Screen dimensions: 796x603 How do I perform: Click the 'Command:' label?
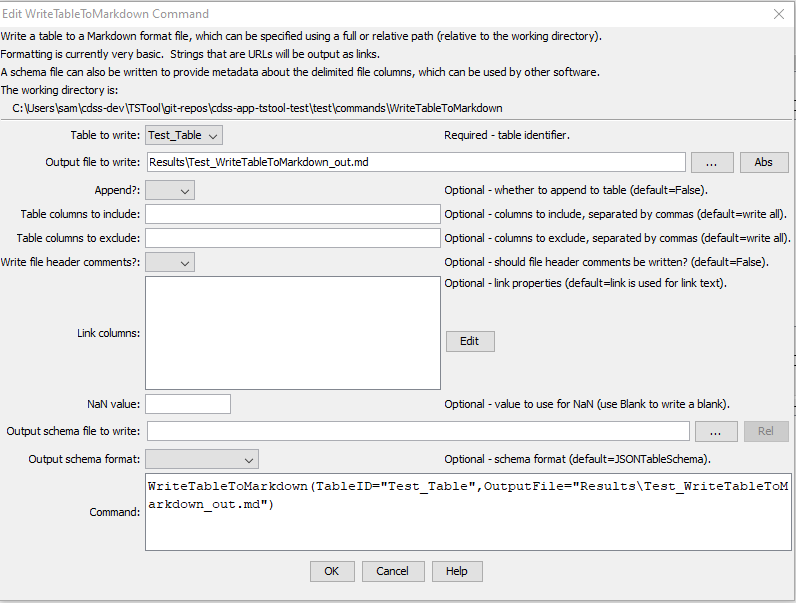[x=115, y=513]
